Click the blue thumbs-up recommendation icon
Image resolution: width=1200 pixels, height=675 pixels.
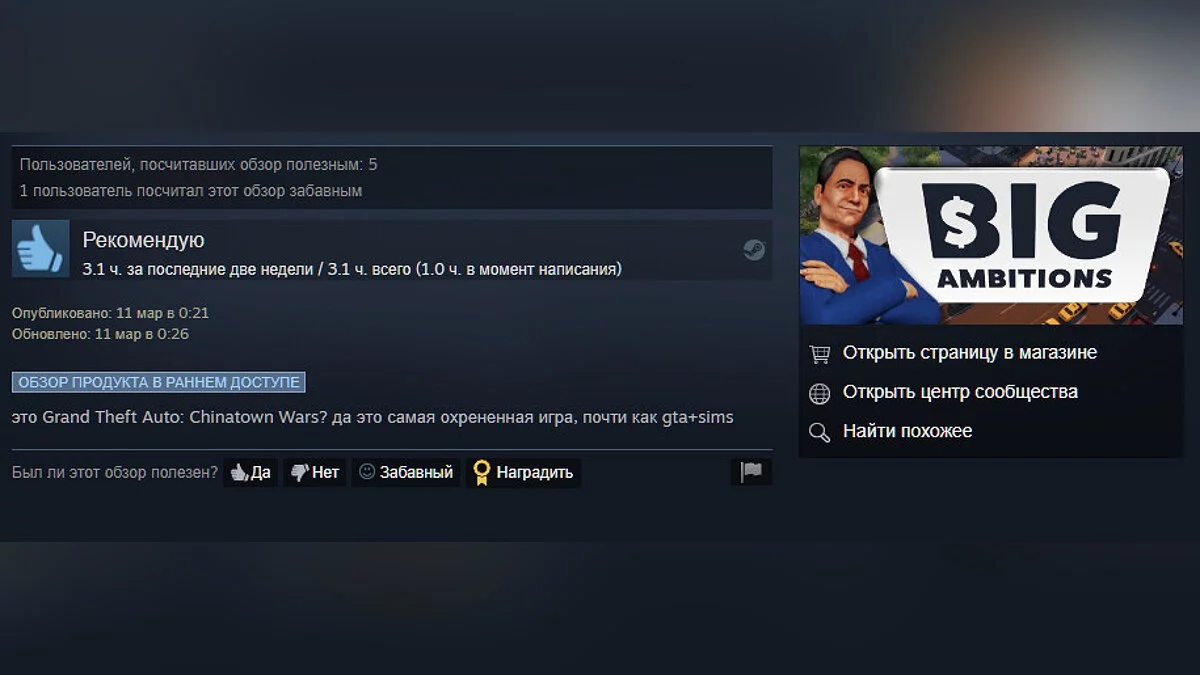(41, 249)
